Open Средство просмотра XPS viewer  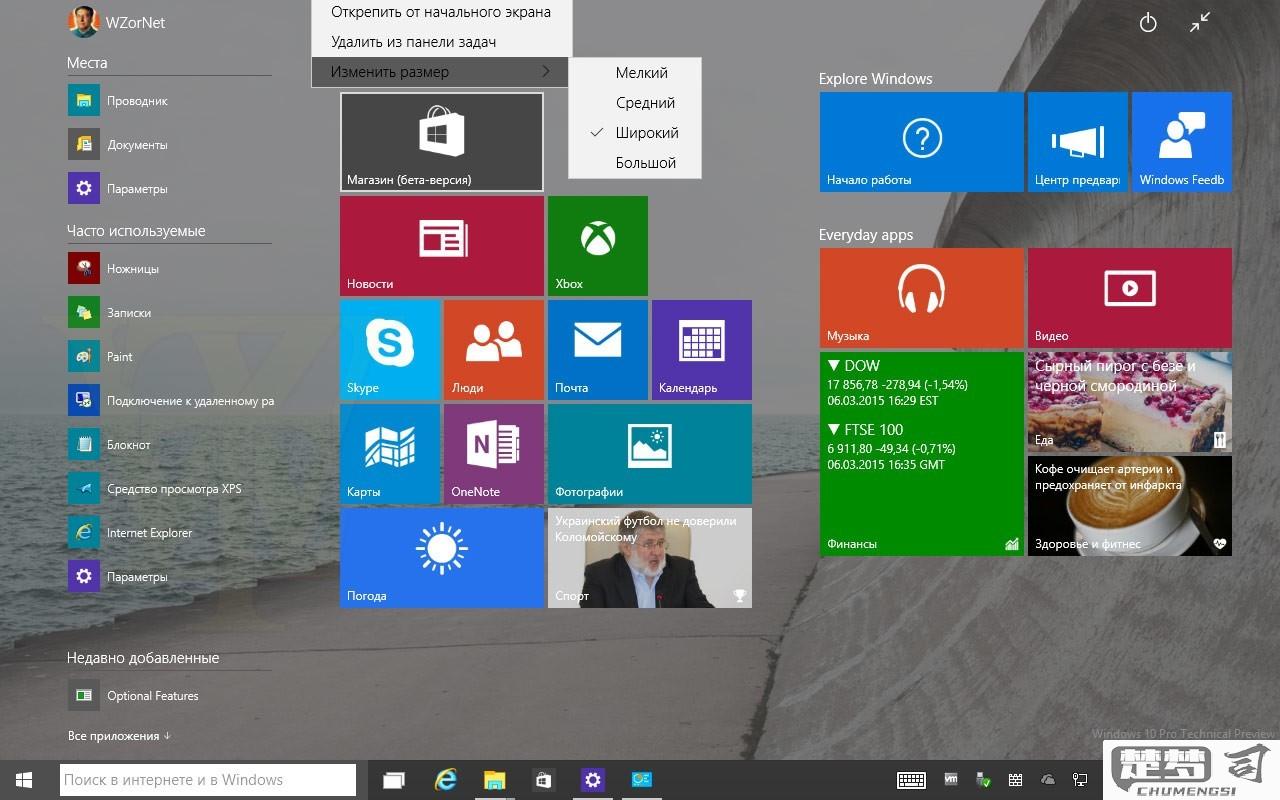click(x=154, y=488)
